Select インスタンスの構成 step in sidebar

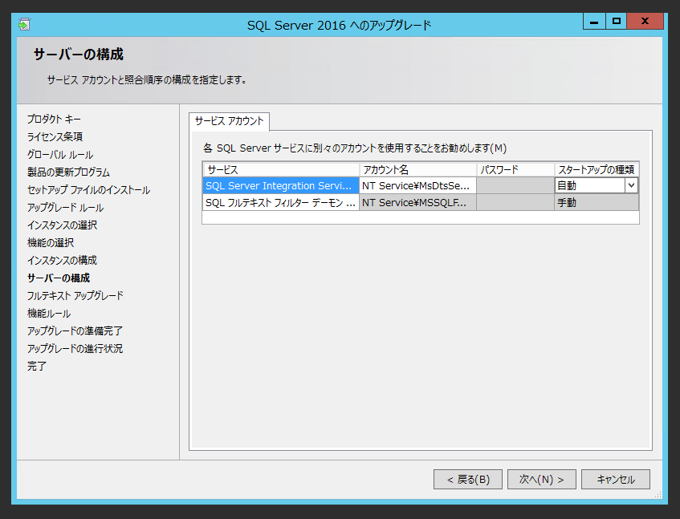(62, 260)
